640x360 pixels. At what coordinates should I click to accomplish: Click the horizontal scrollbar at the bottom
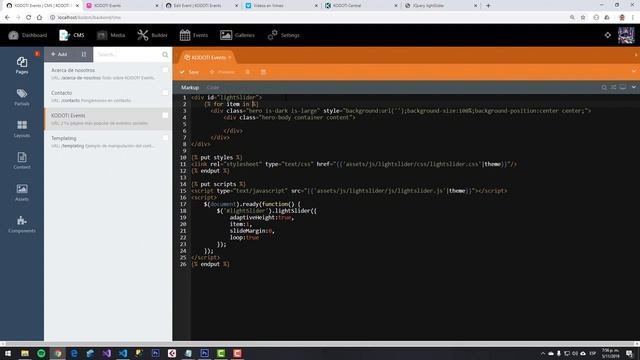(320, 344)
